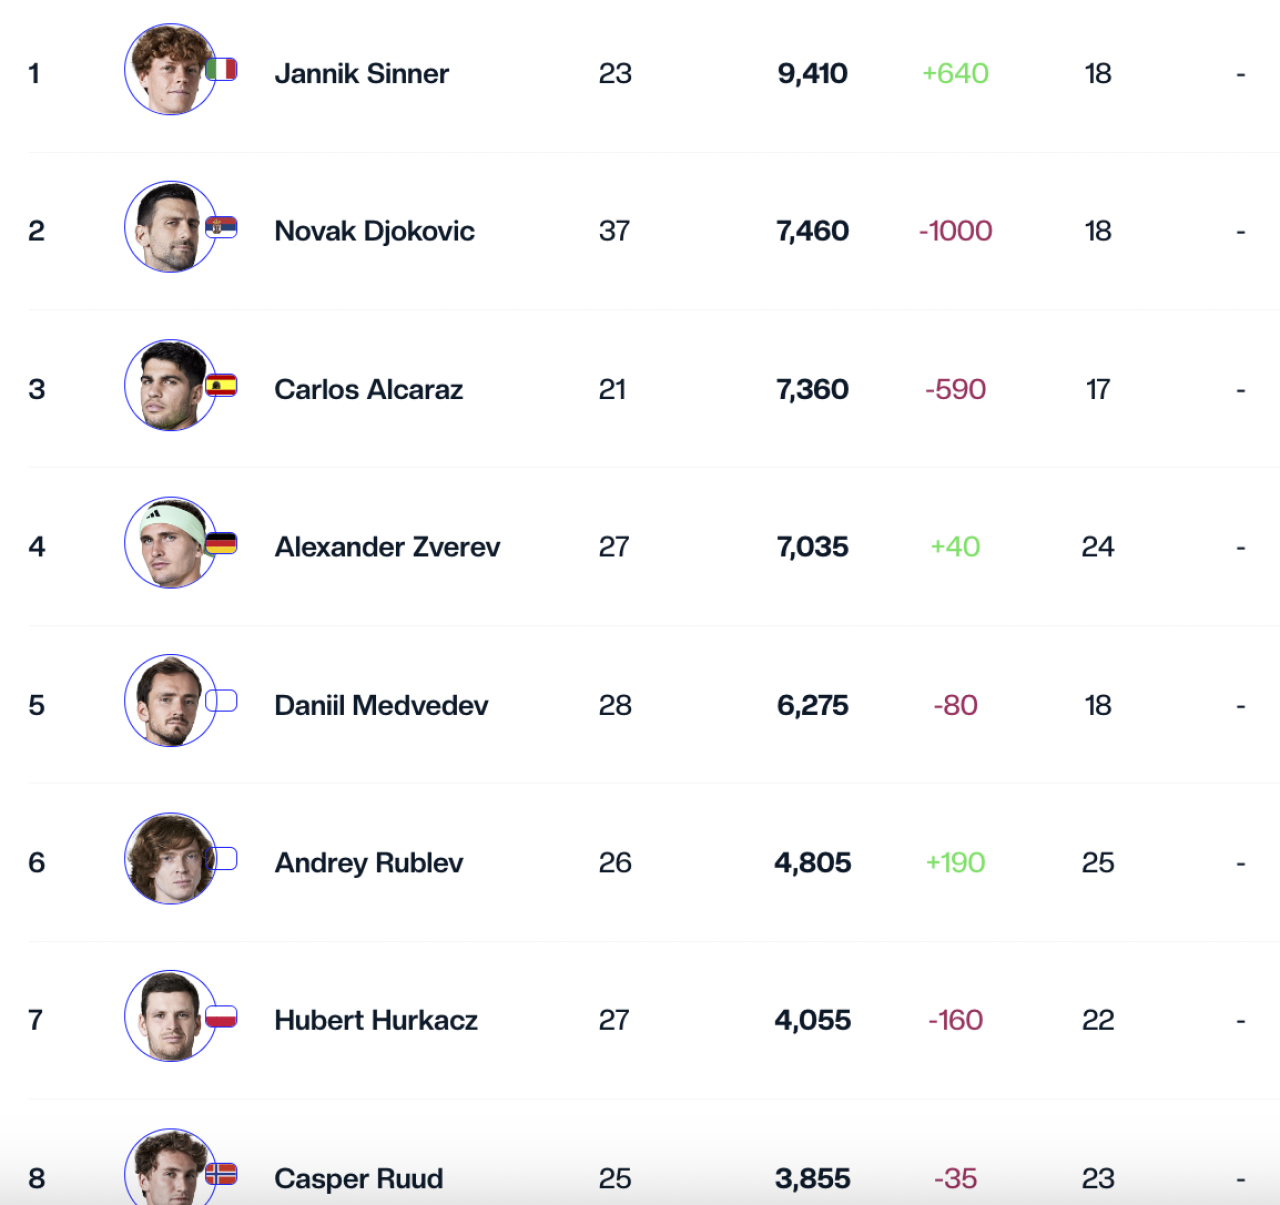Open the profile photo in the Jannik Sinner row
The width and height of the screenshot is (1280, 1205).
click(x=168, y=70)
